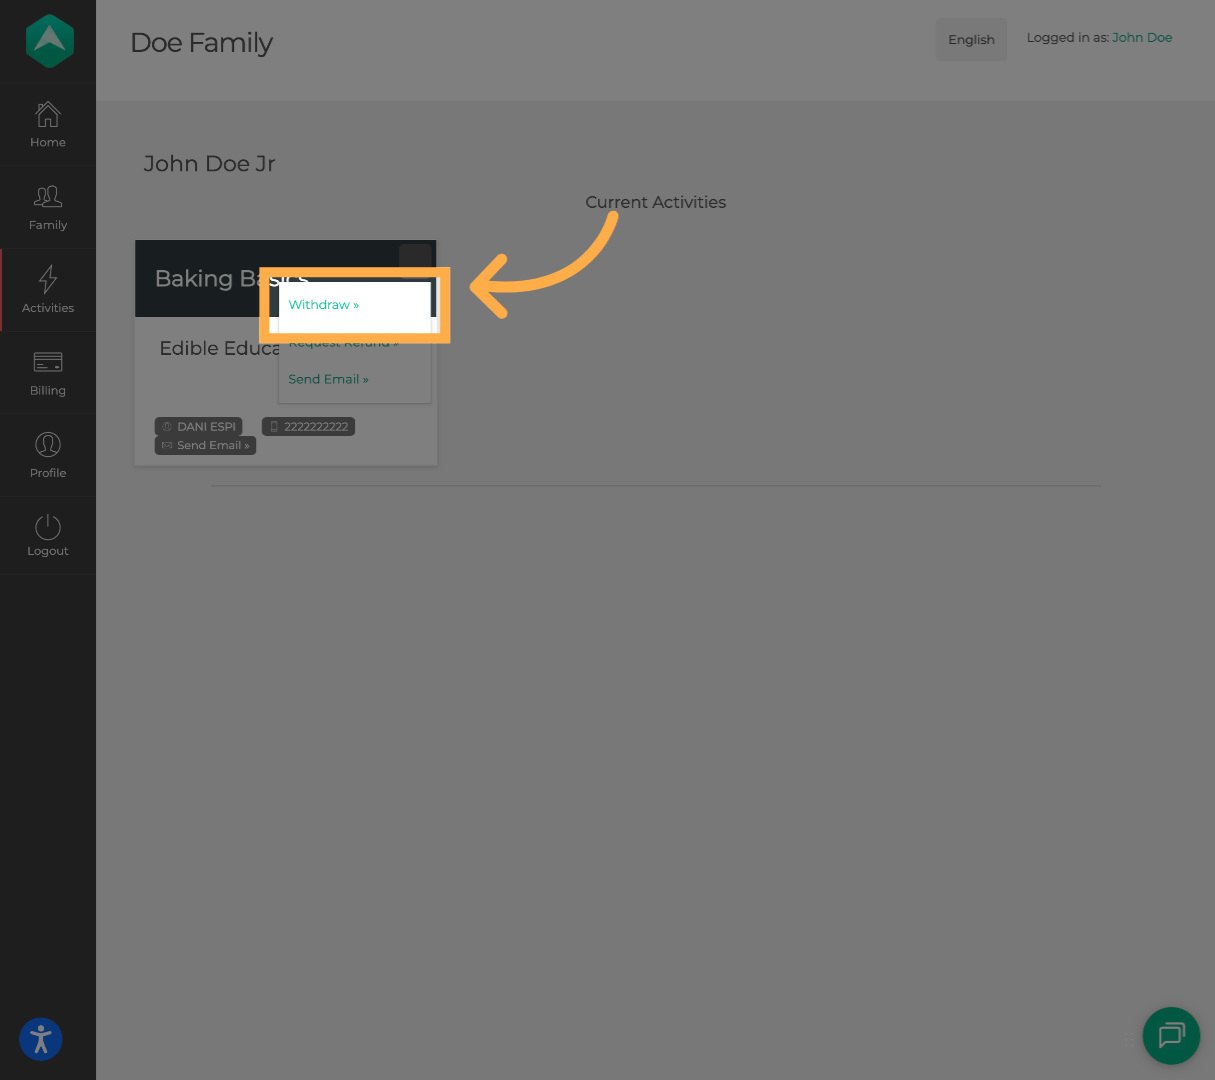Select Request Refund in the activity menu
This screenshot has width=1215, height=1080.
pyautogui.click(x=343, y=345)
